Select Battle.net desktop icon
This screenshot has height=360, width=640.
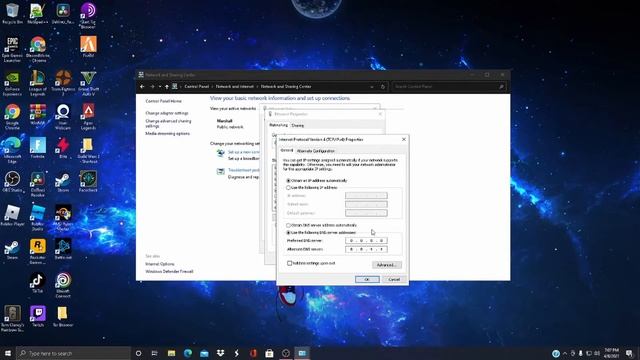point(63,249)
